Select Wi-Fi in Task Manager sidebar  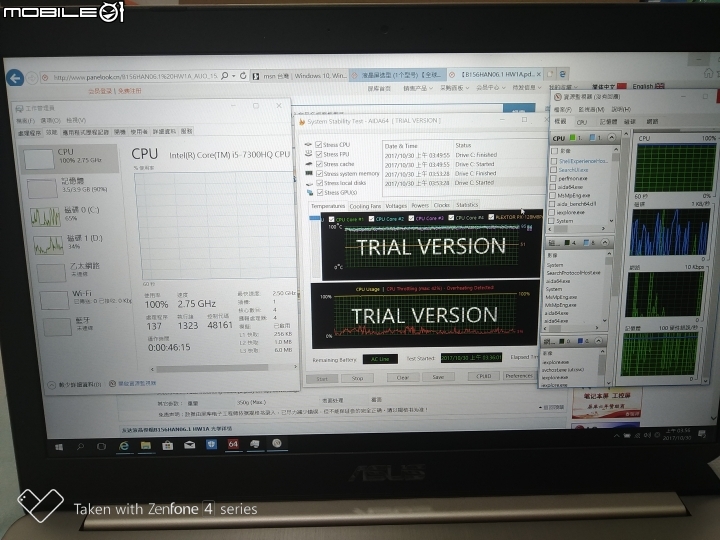click(79, 299)
